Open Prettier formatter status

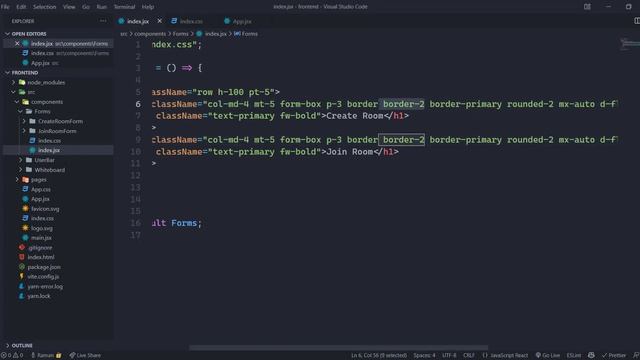613,356
